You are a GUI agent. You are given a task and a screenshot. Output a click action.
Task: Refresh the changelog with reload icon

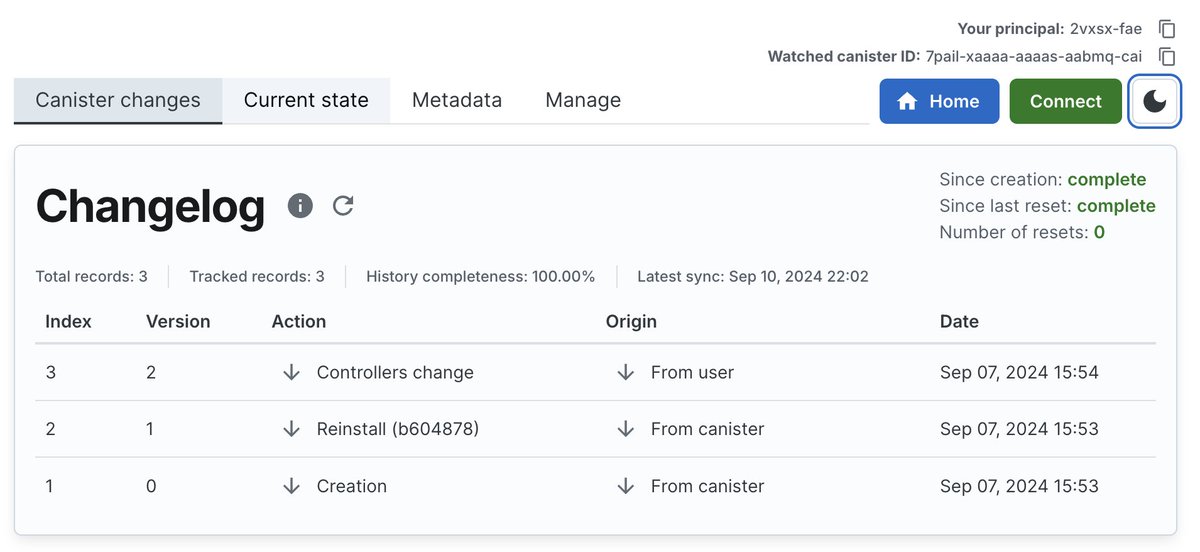click(x=343, y=205)
